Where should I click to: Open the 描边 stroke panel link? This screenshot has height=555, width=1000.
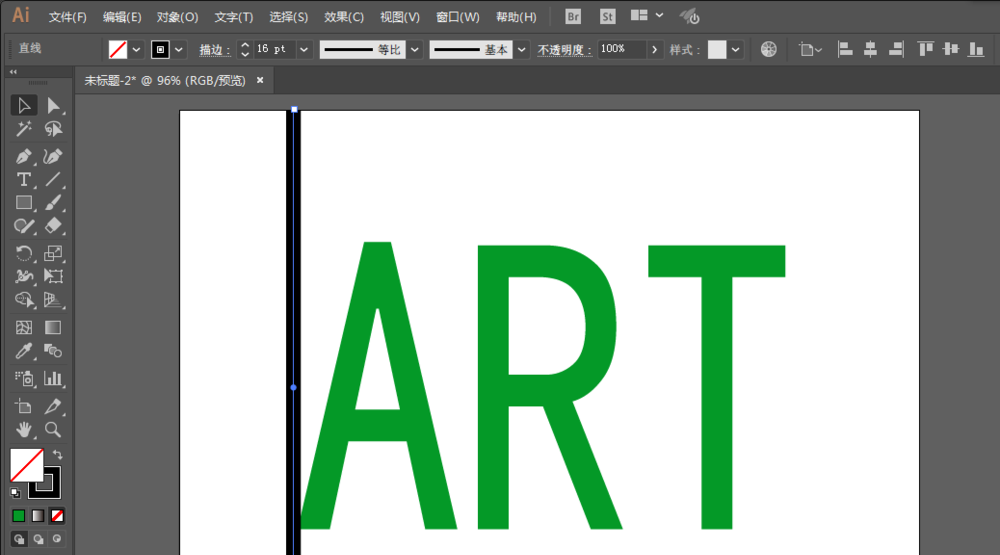click(215, 50)
